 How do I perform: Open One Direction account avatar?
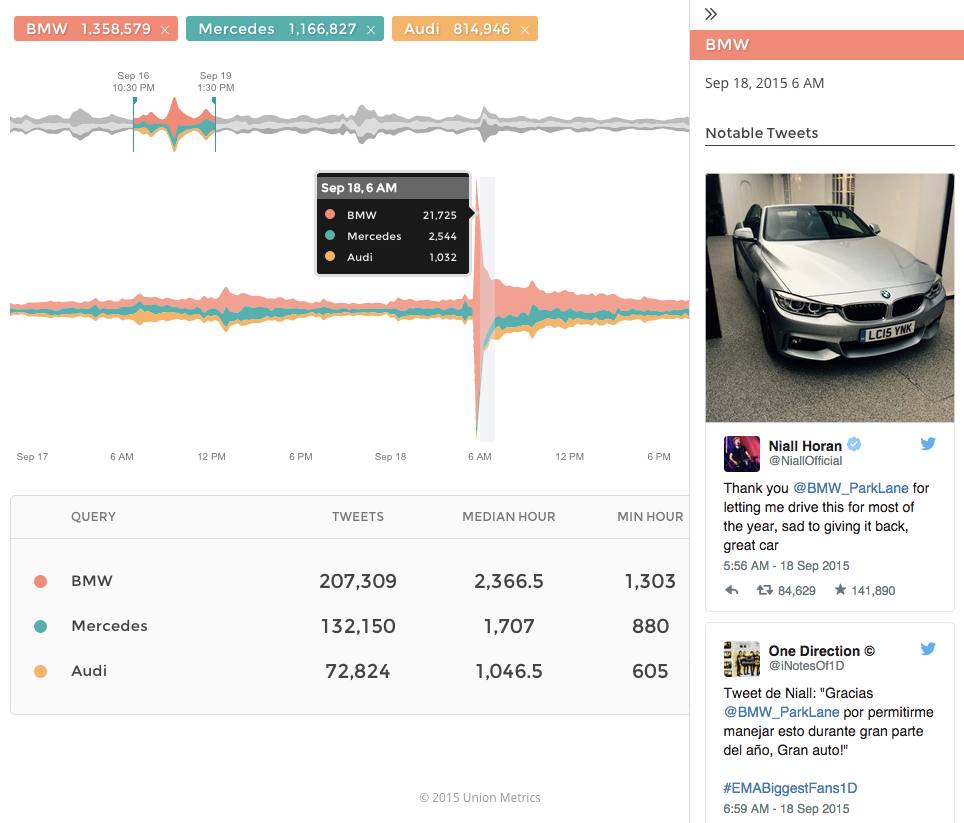[741, 657]
